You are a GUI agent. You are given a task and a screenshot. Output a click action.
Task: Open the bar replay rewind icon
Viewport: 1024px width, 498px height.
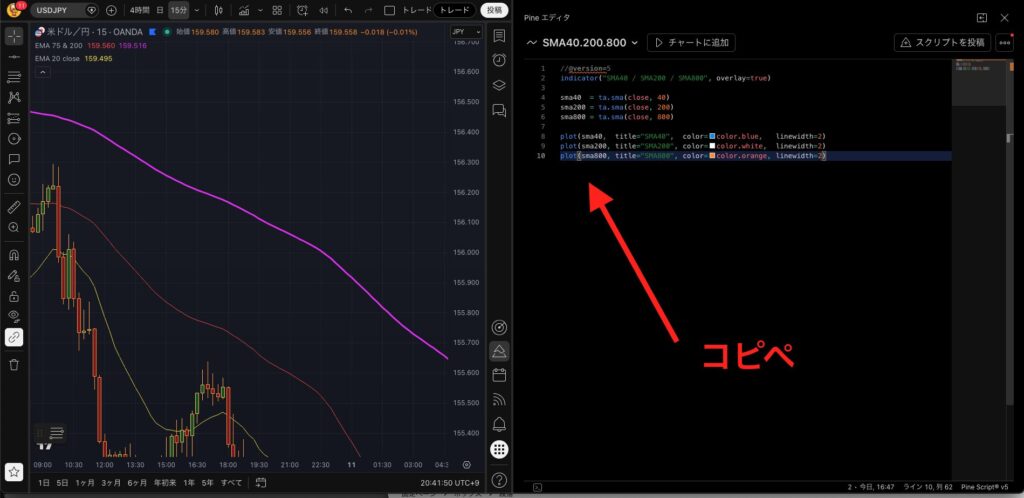324,10
